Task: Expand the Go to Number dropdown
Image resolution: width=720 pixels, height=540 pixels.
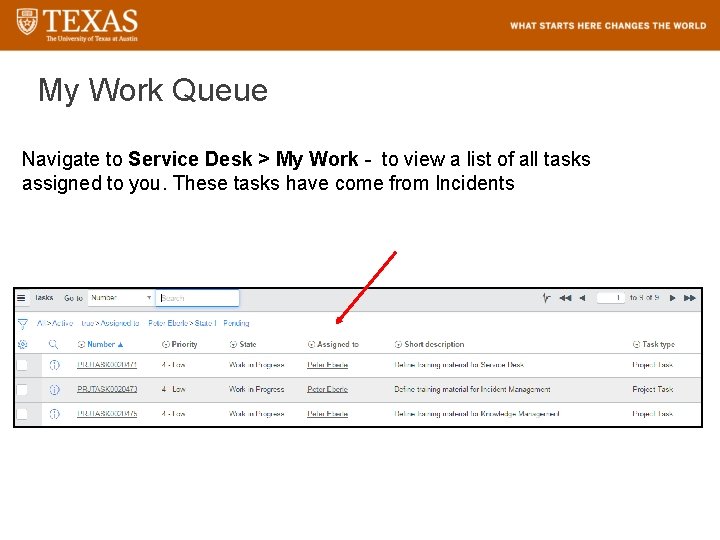Action: 121,298
